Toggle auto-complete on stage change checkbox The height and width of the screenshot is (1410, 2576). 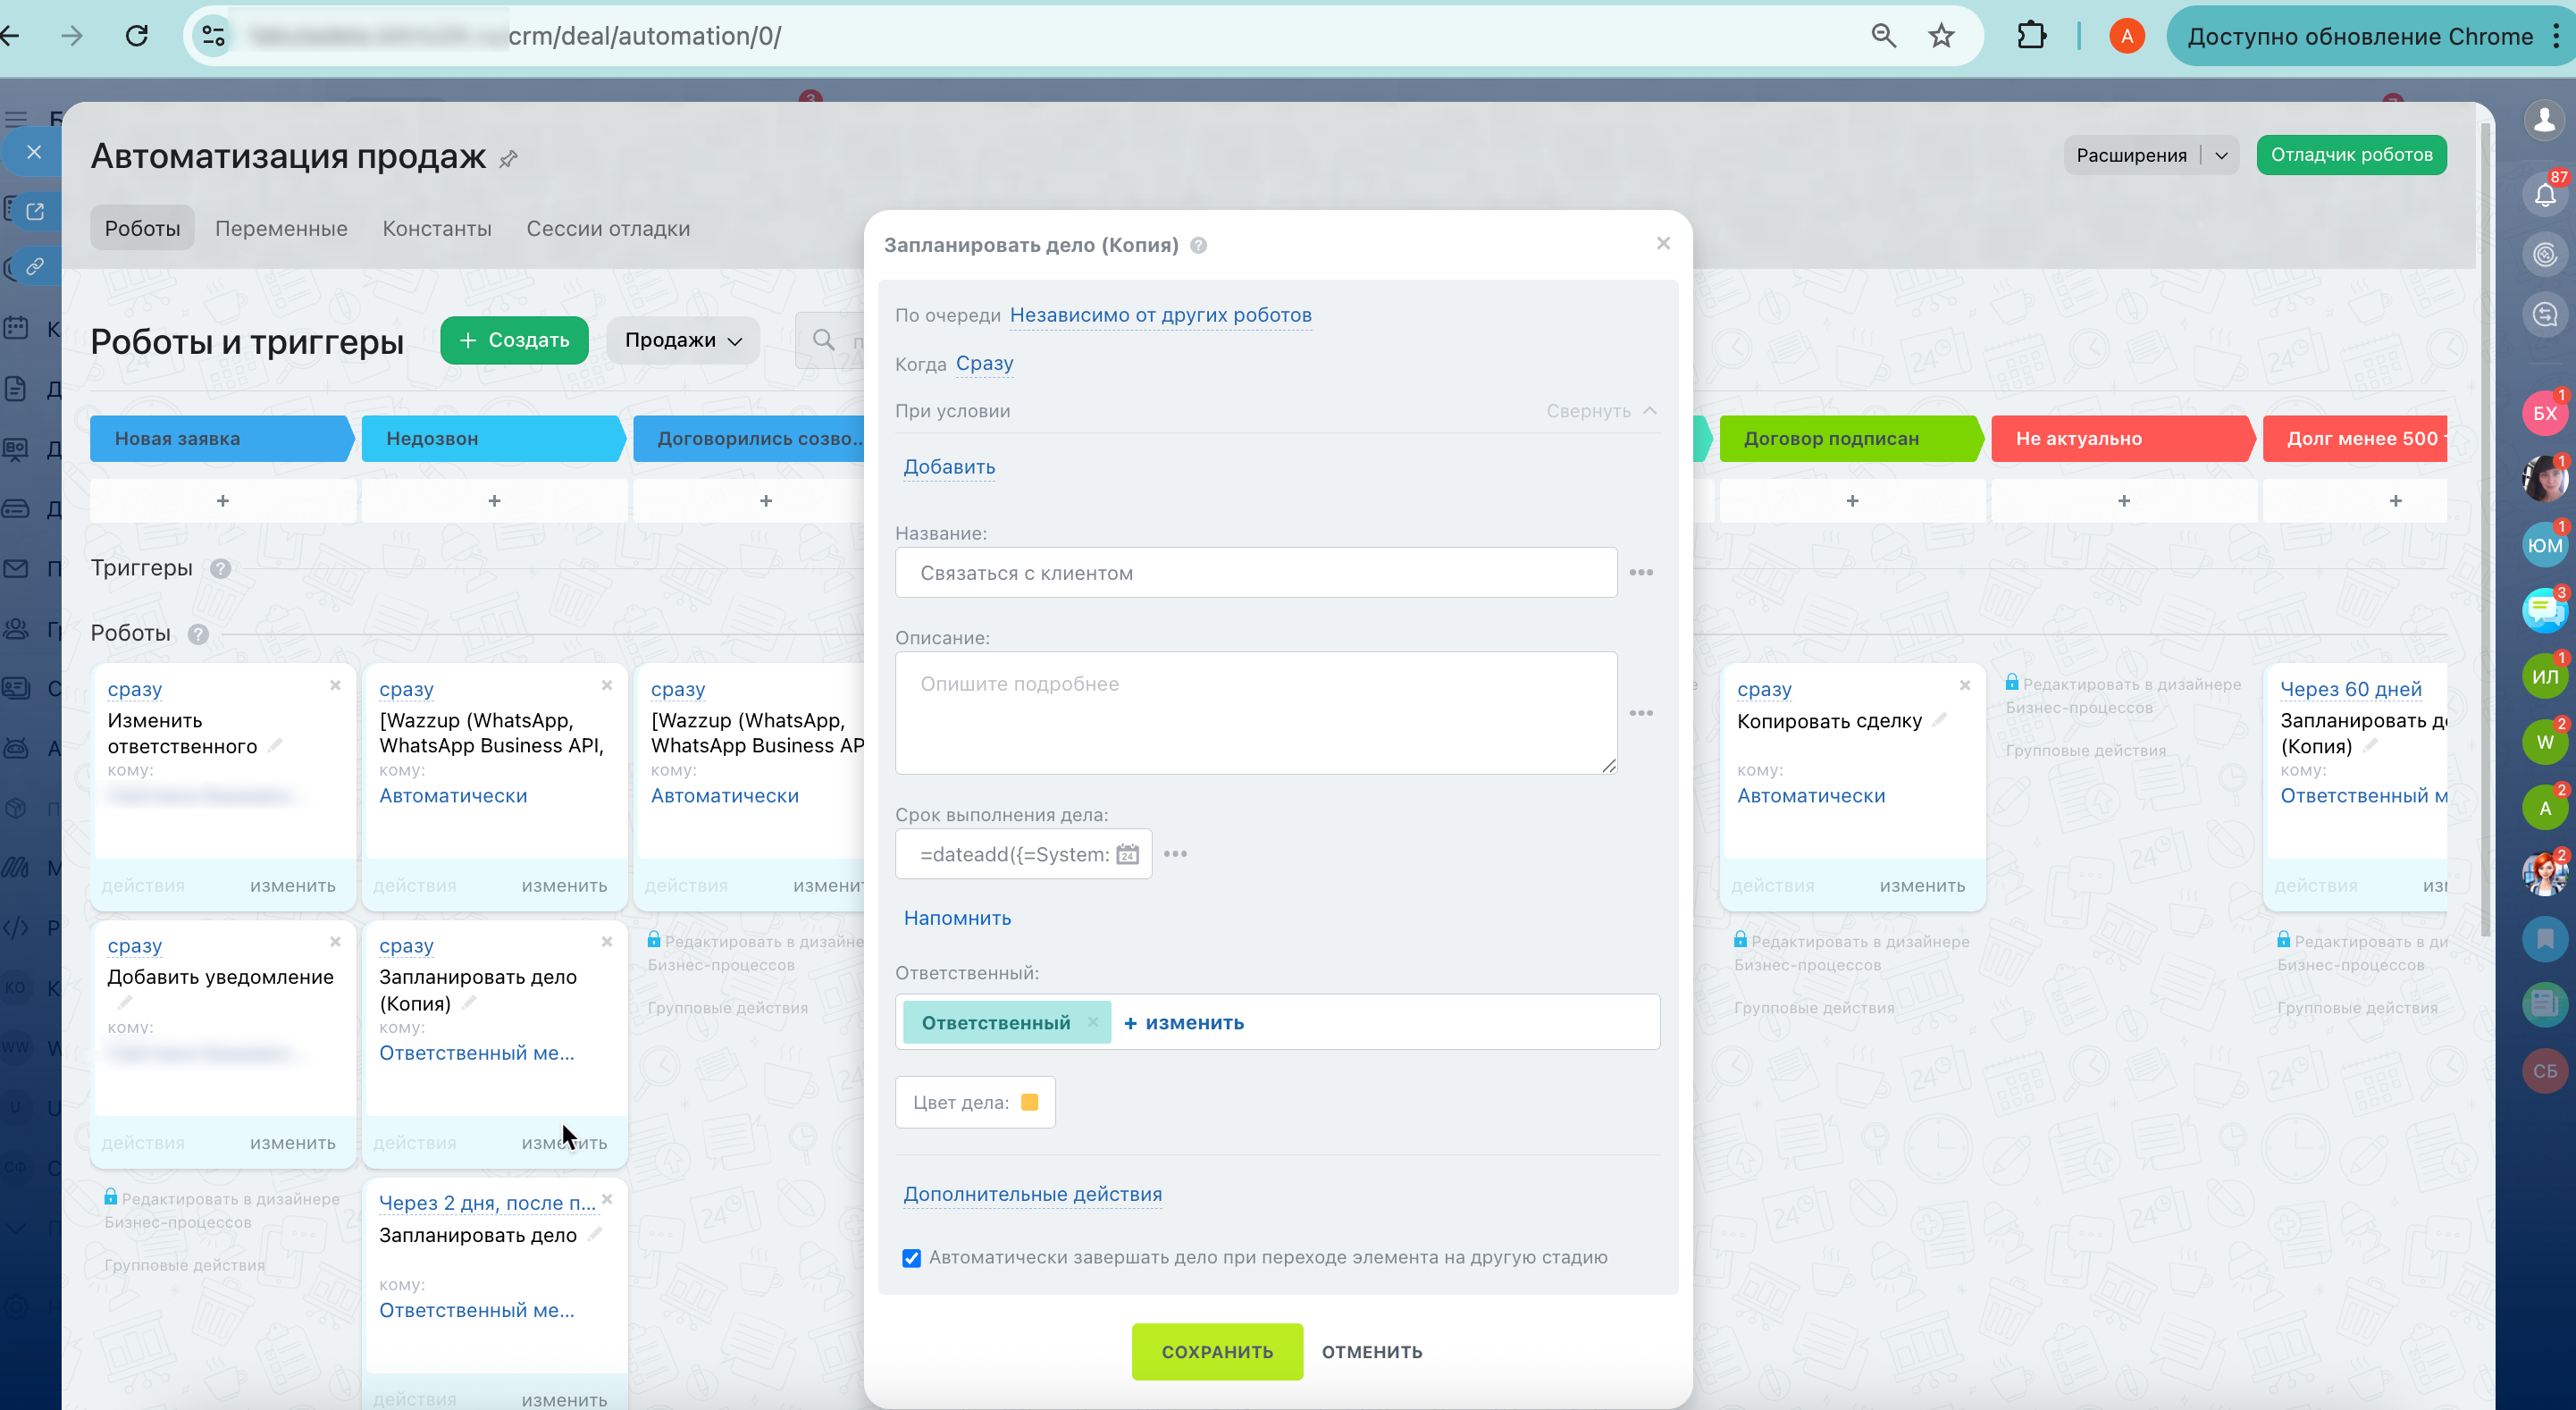911,1258
